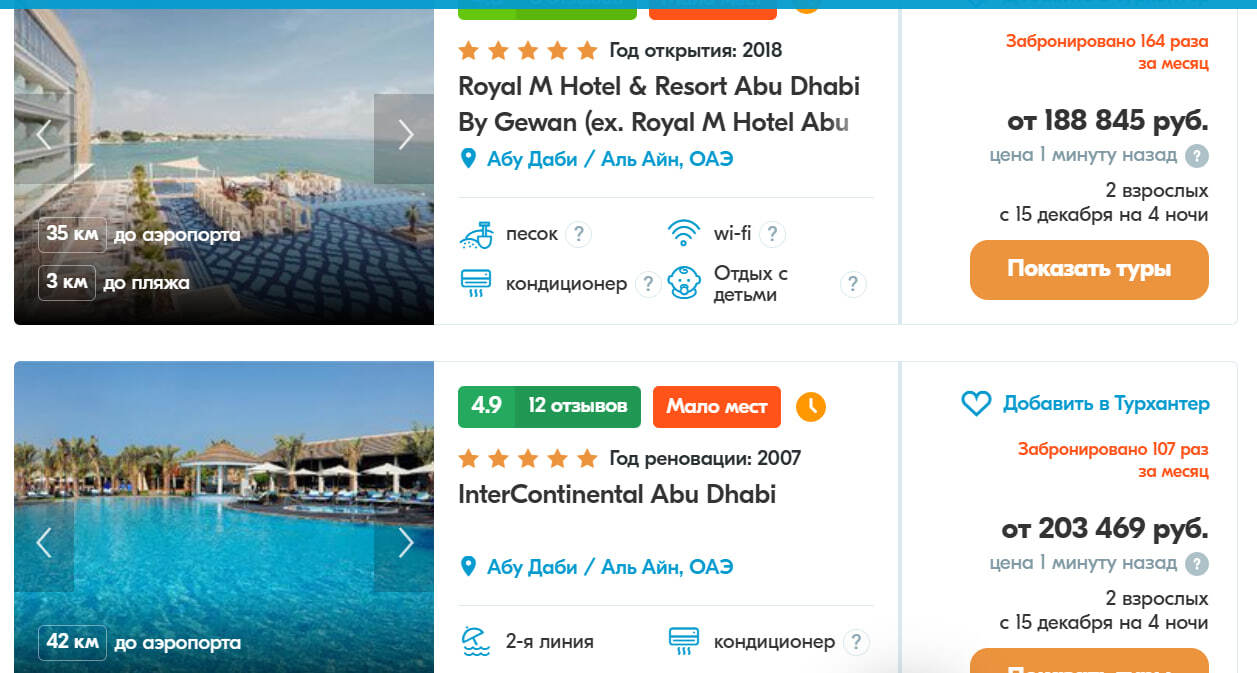Show previous photo of Royal M Hotel
1257x673 pixels.
[x=44, y=136]
